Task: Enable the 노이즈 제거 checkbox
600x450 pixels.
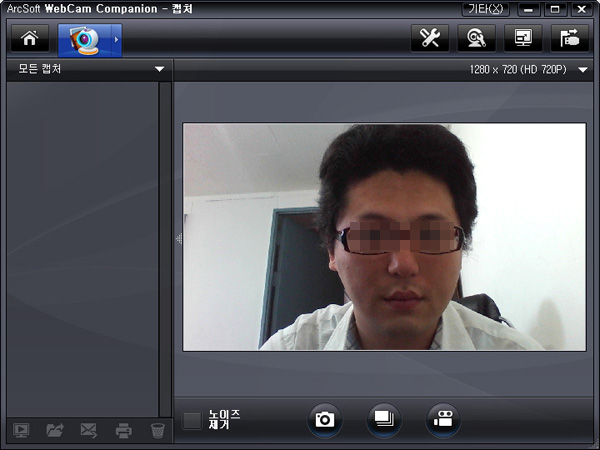Action: 192,421
